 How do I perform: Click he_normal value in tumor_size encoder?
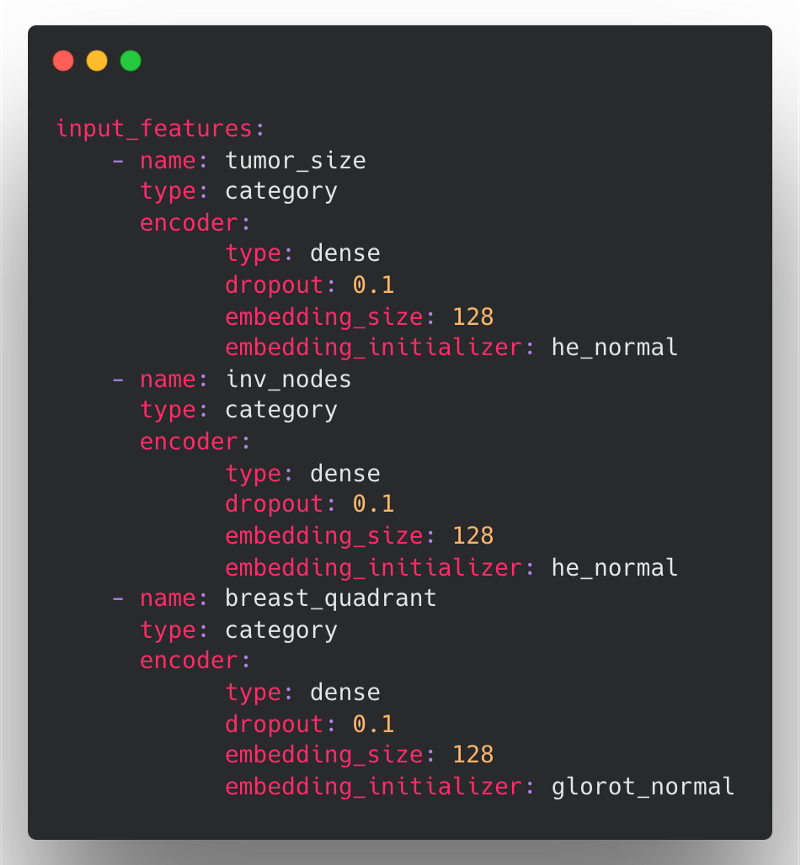(615, 348)
